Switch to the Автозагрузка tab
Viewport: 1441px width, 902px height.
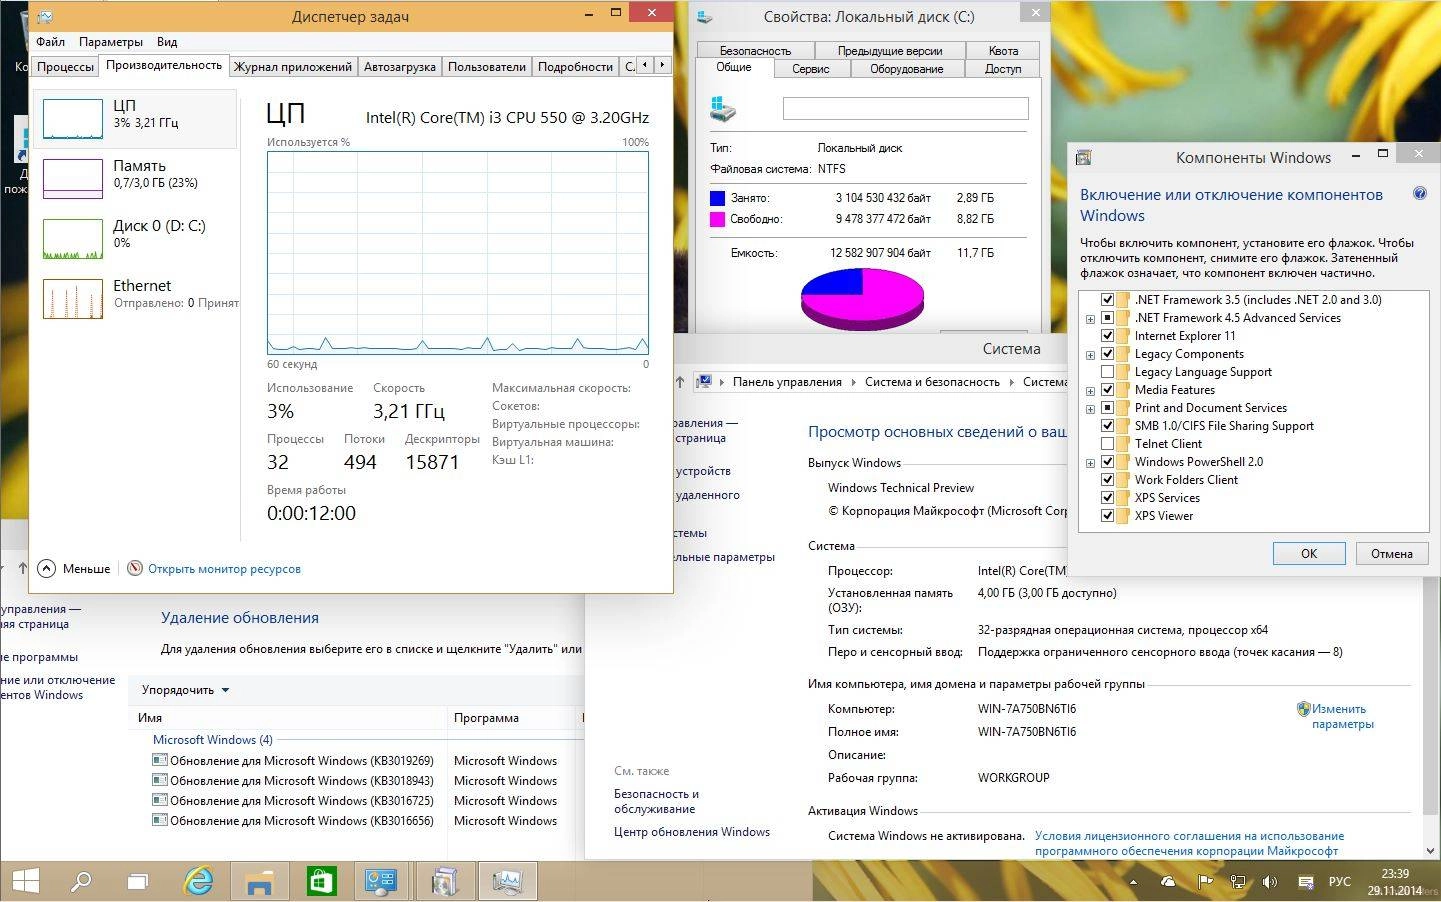point(400,67)
